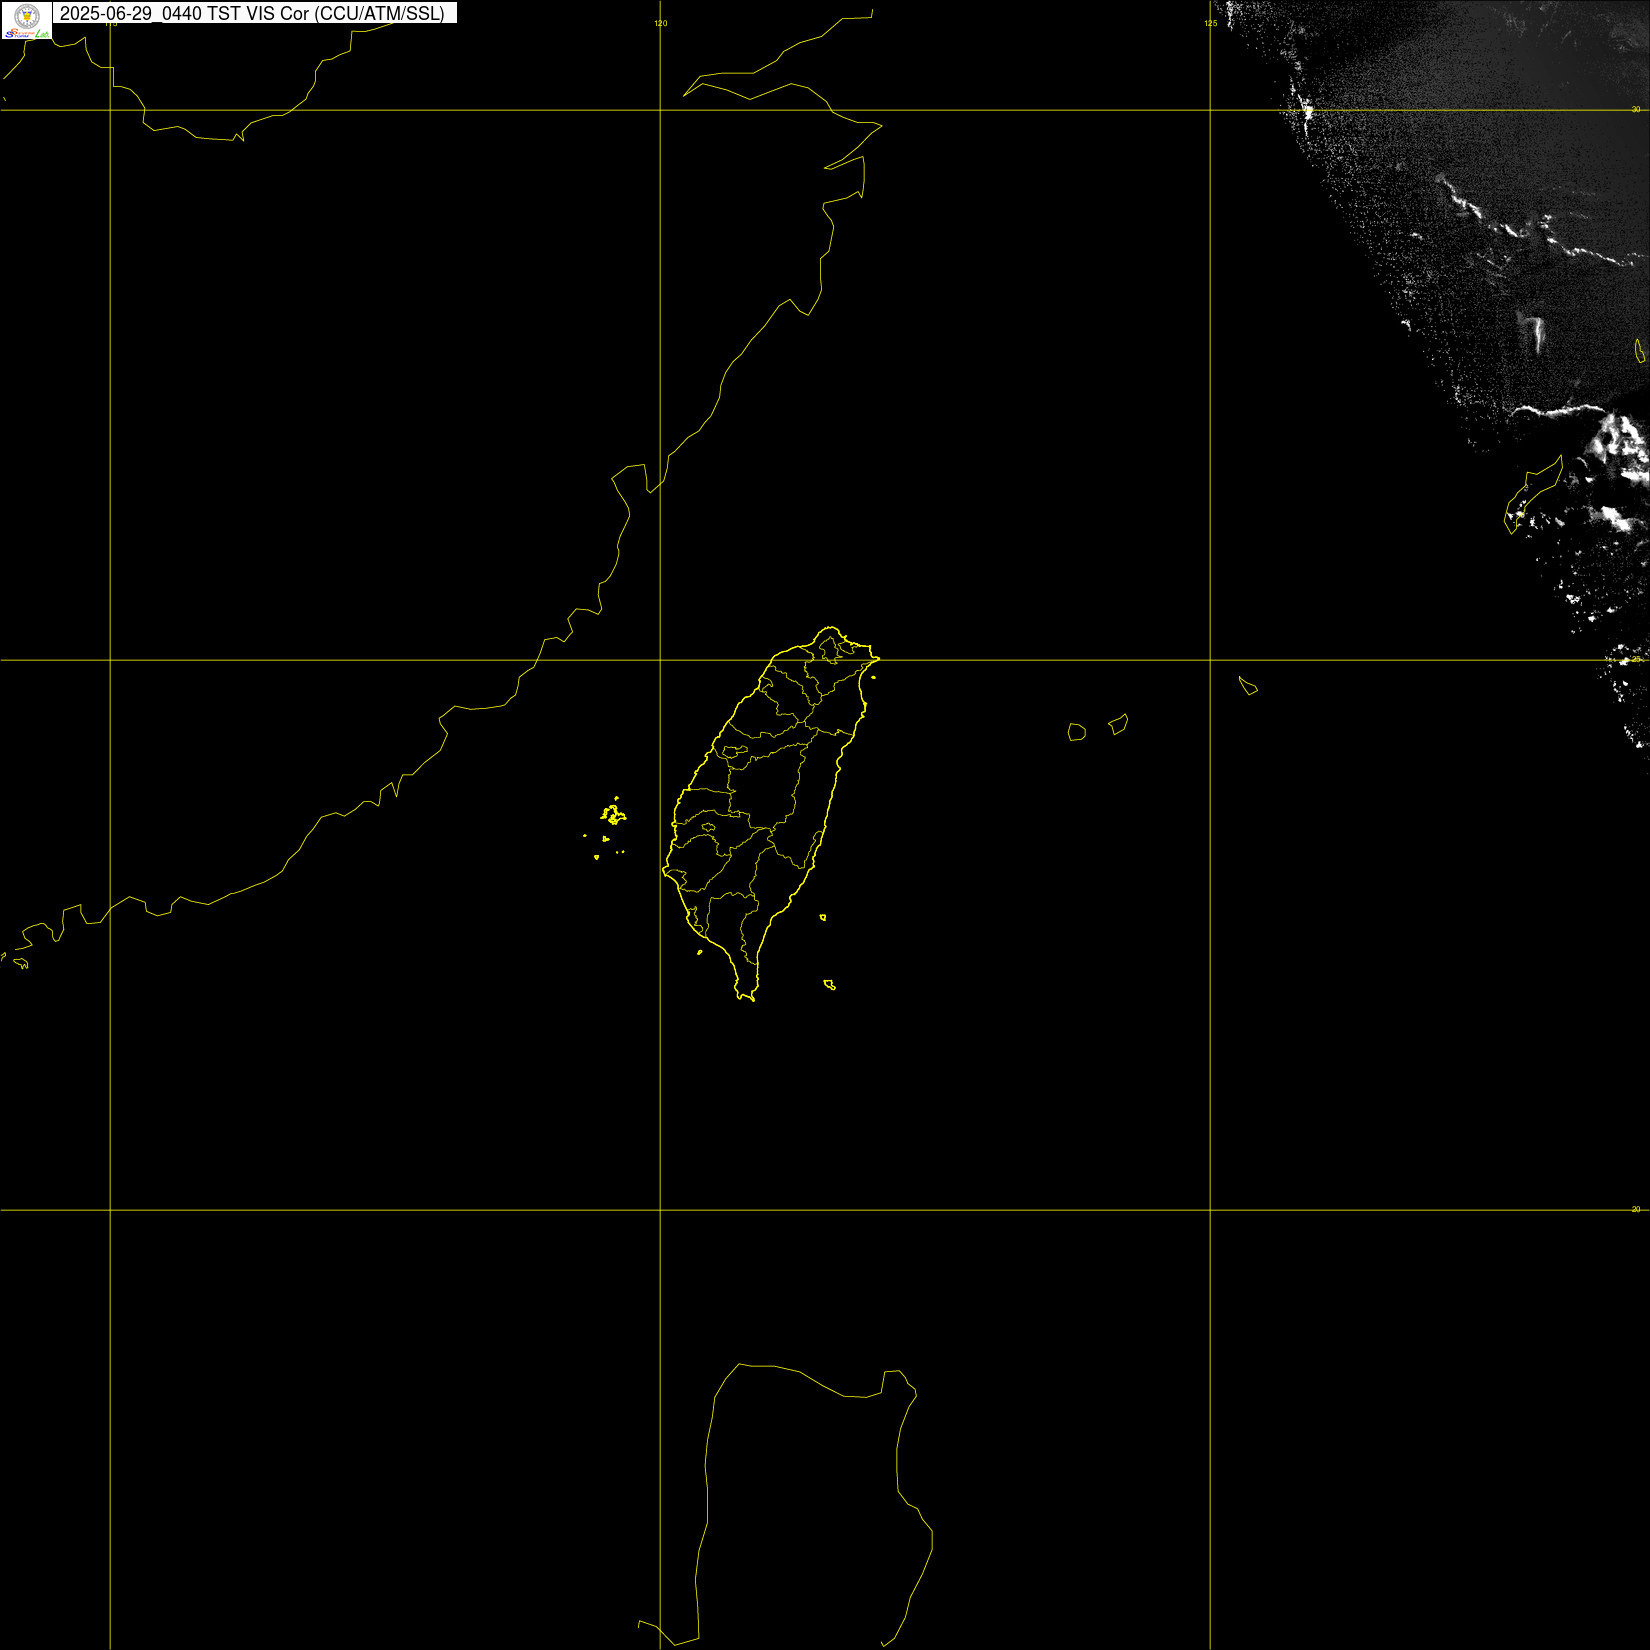Screen dimensions: 1650x1650
Task: Click the 125 longitude label
Action: (x=1211, y=23)
